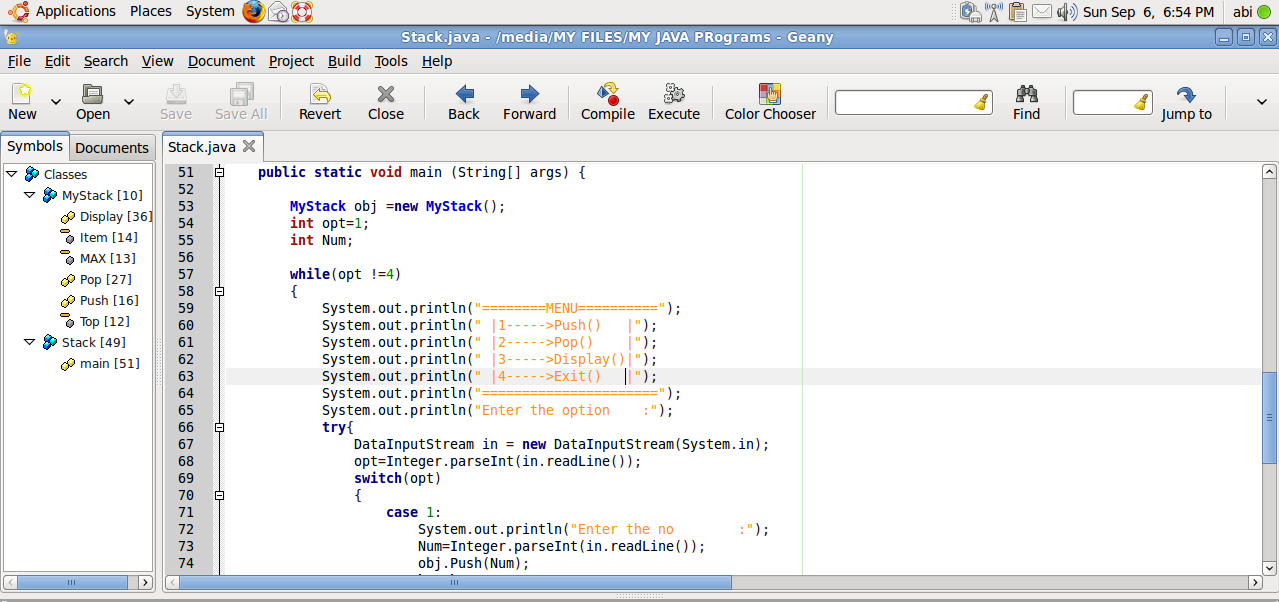Open the Project menu
The width and height of the screenshot is (1279, 602).
point(291,61)
